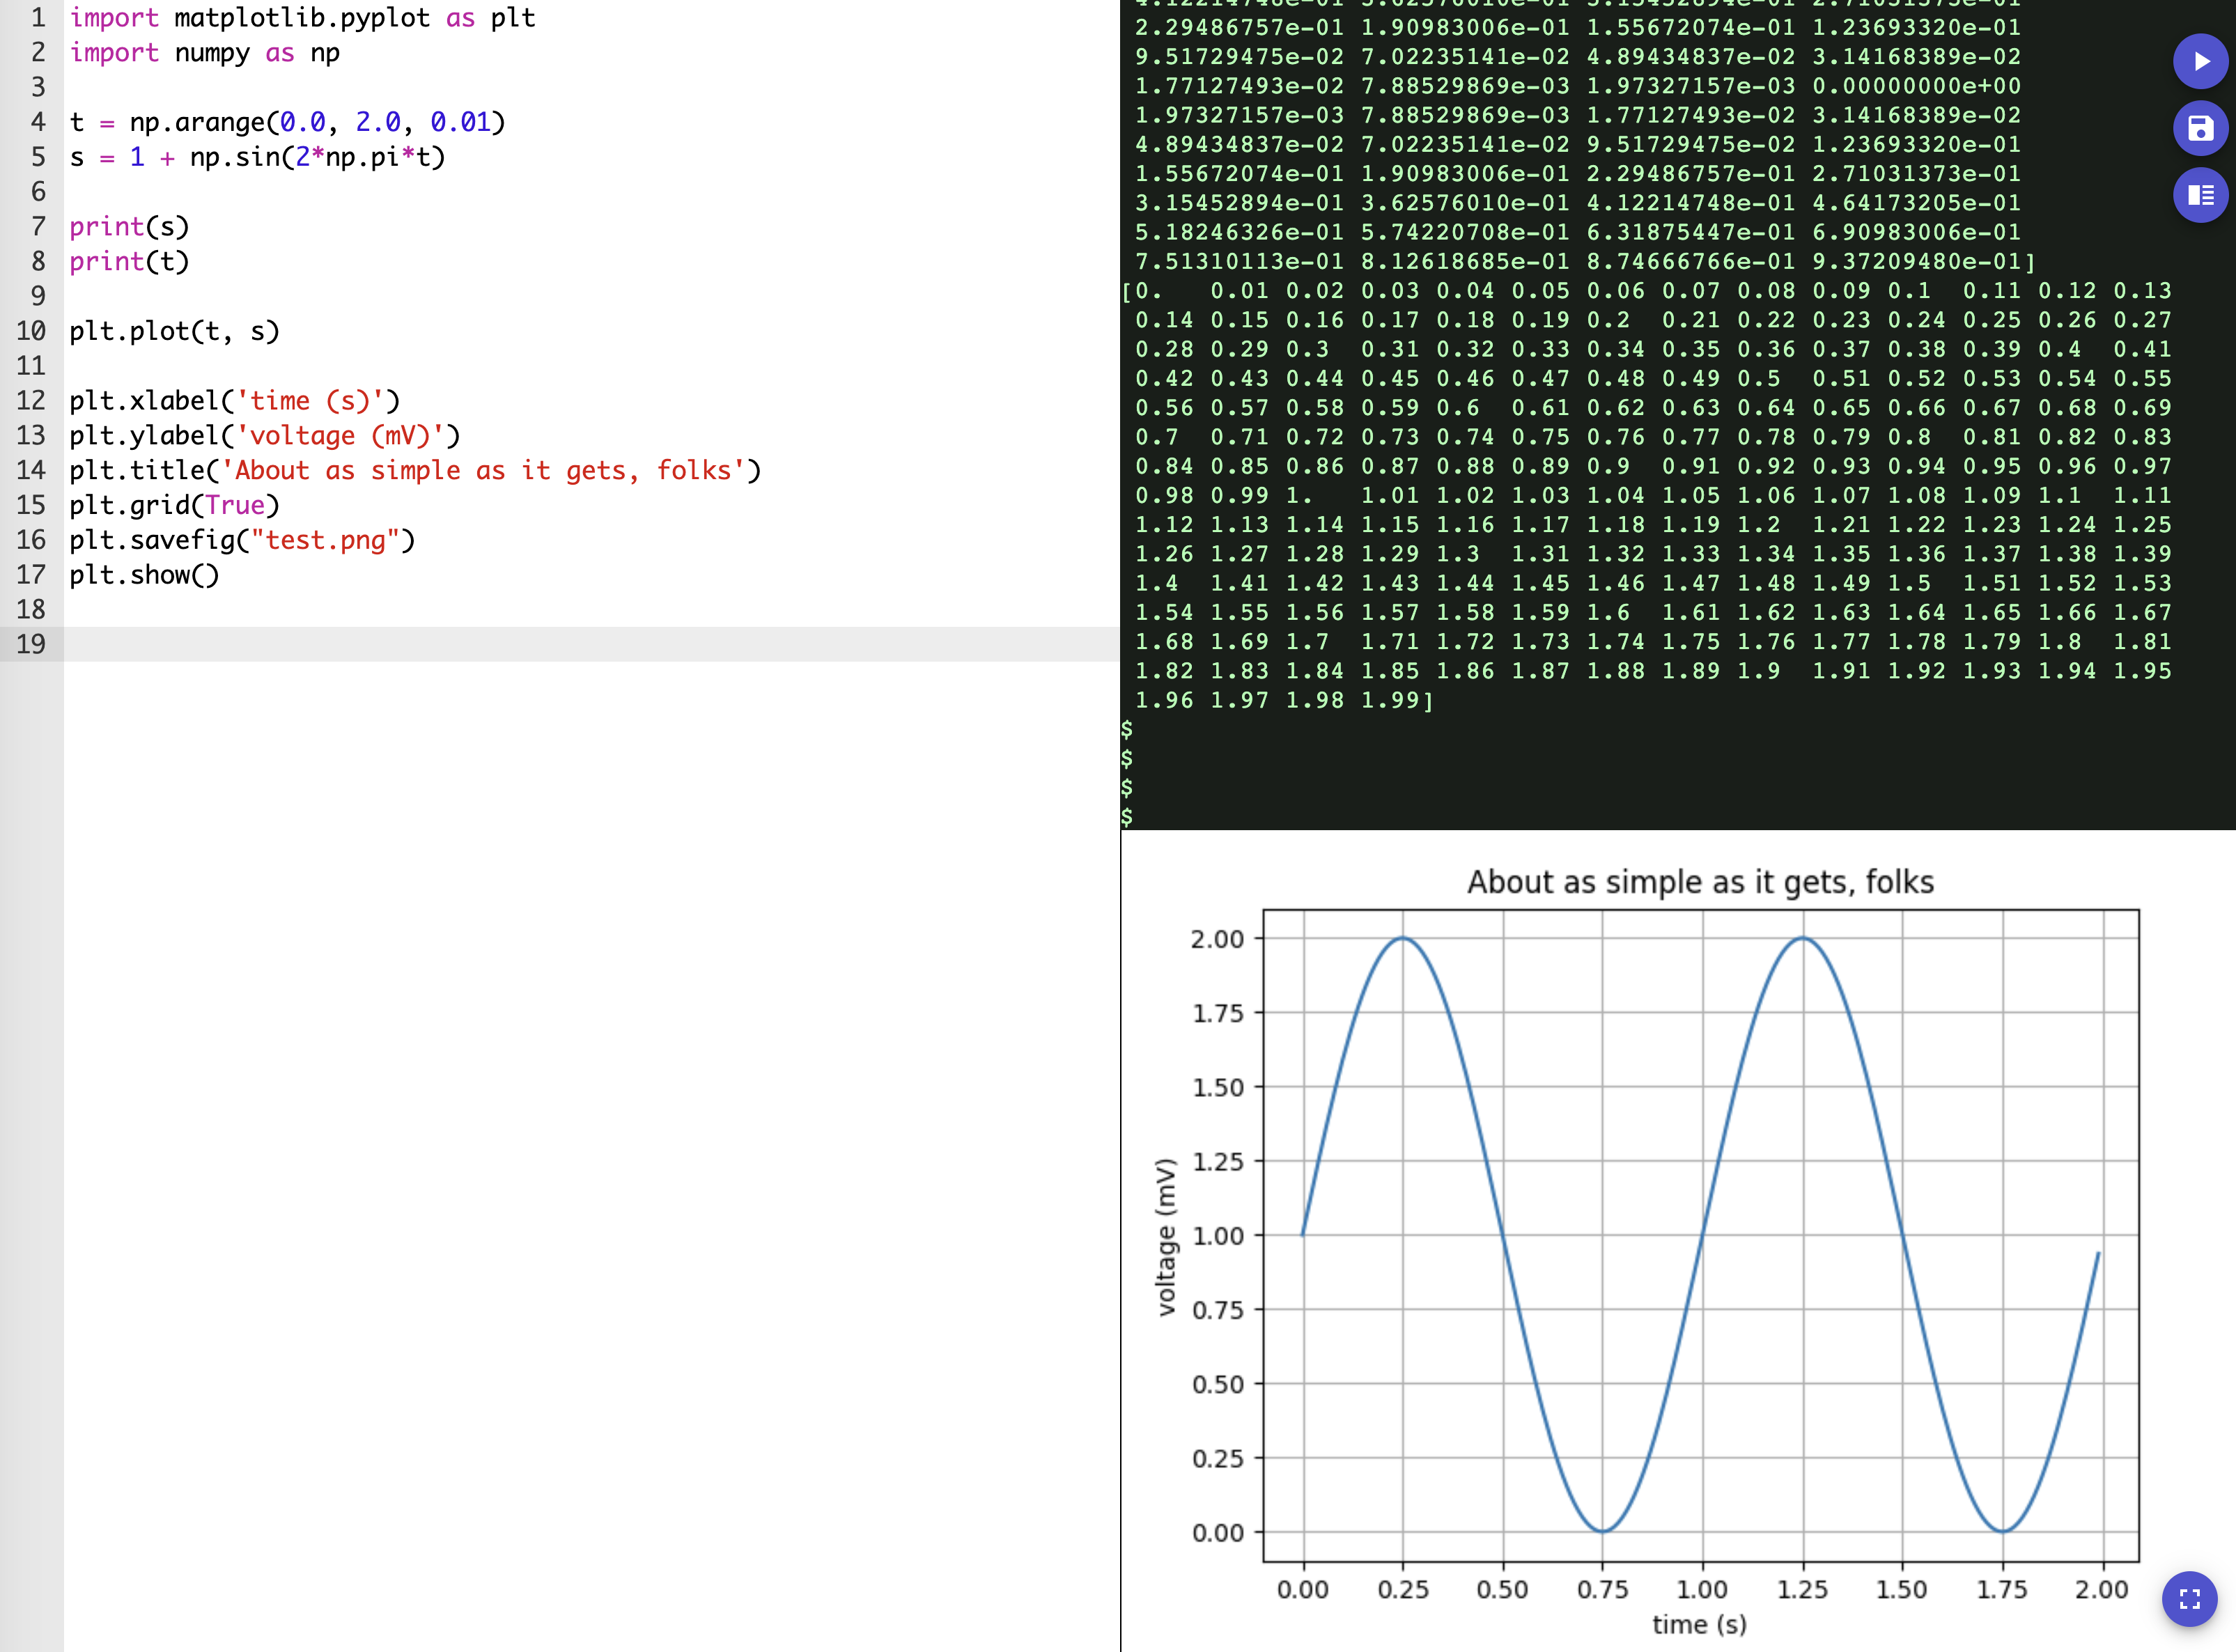Click the print(s) statement
This screenshot has width=2236, height=1652.
pyautogui.click(x=129, y=227)
